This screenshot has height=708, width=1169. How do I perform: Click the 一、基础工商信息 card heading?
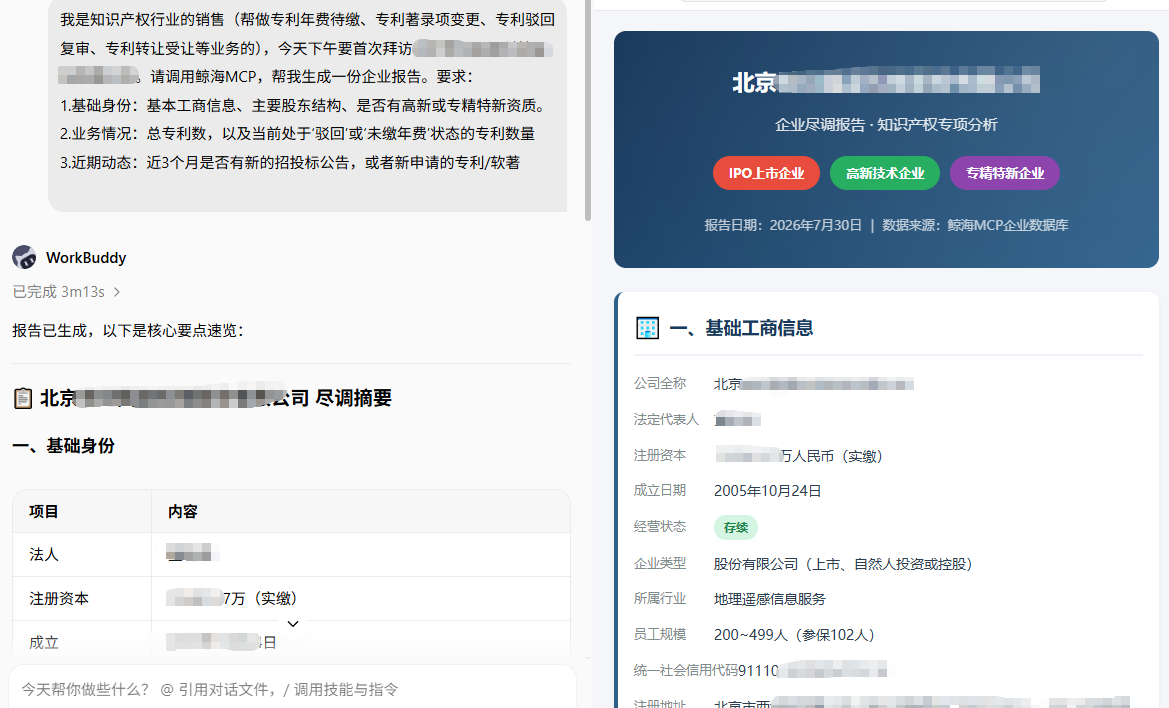[741, 328]
